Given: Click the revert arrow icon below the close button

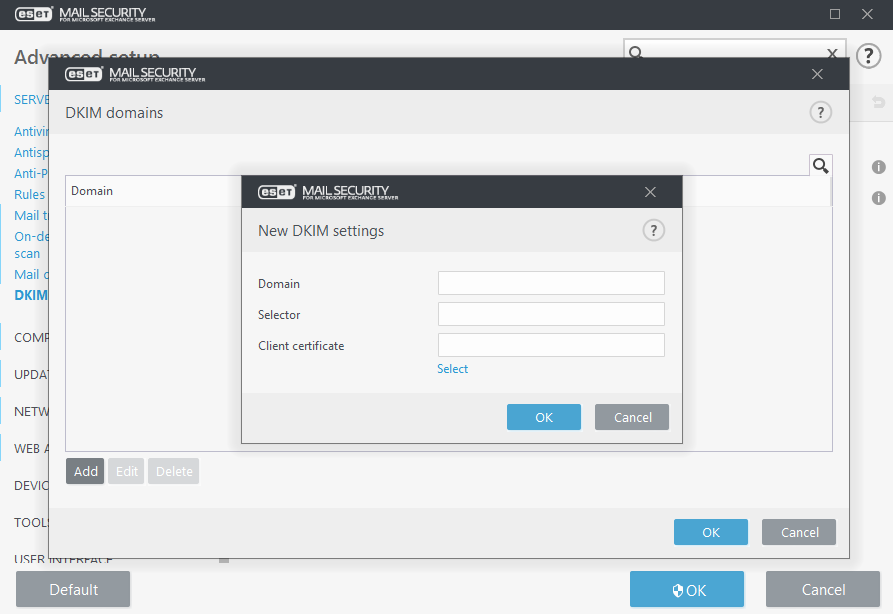Looking at the screenshot, I should pyautogui.click(x=878, y=102).
